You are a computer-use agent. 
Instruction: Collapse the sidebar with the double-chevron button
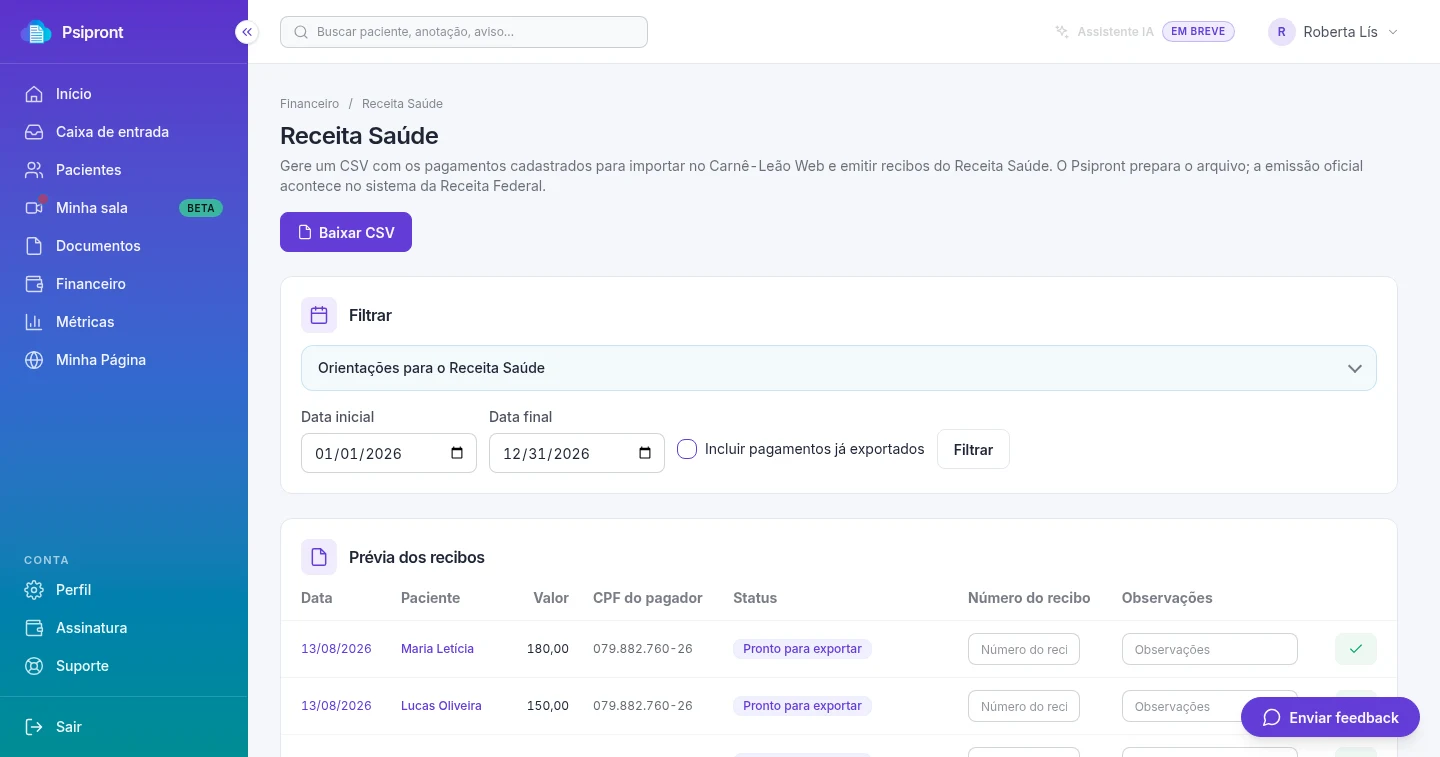[247, 32]
